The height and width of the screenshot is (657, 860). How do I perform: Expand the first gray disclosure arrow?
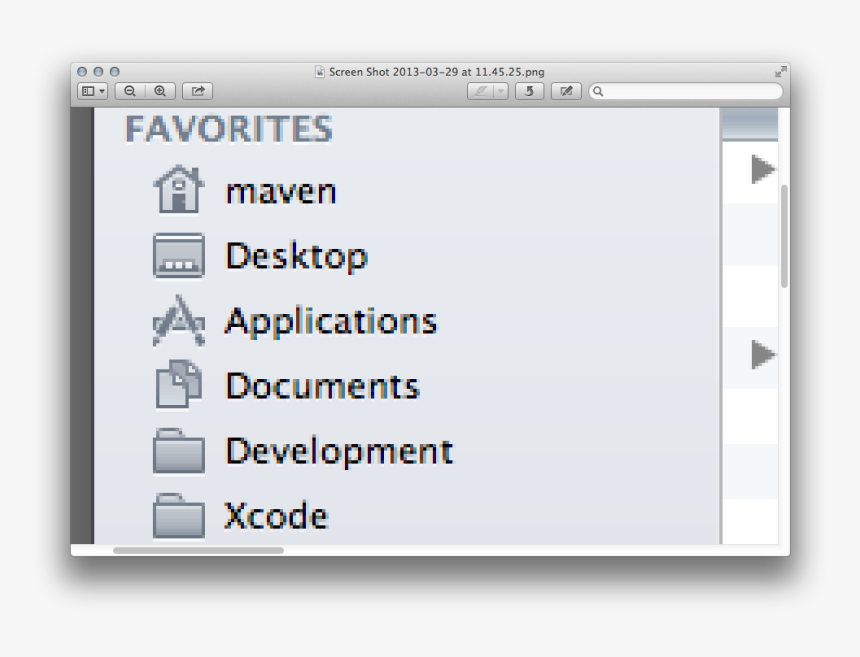pyautogui.click(x=761, y=169)
